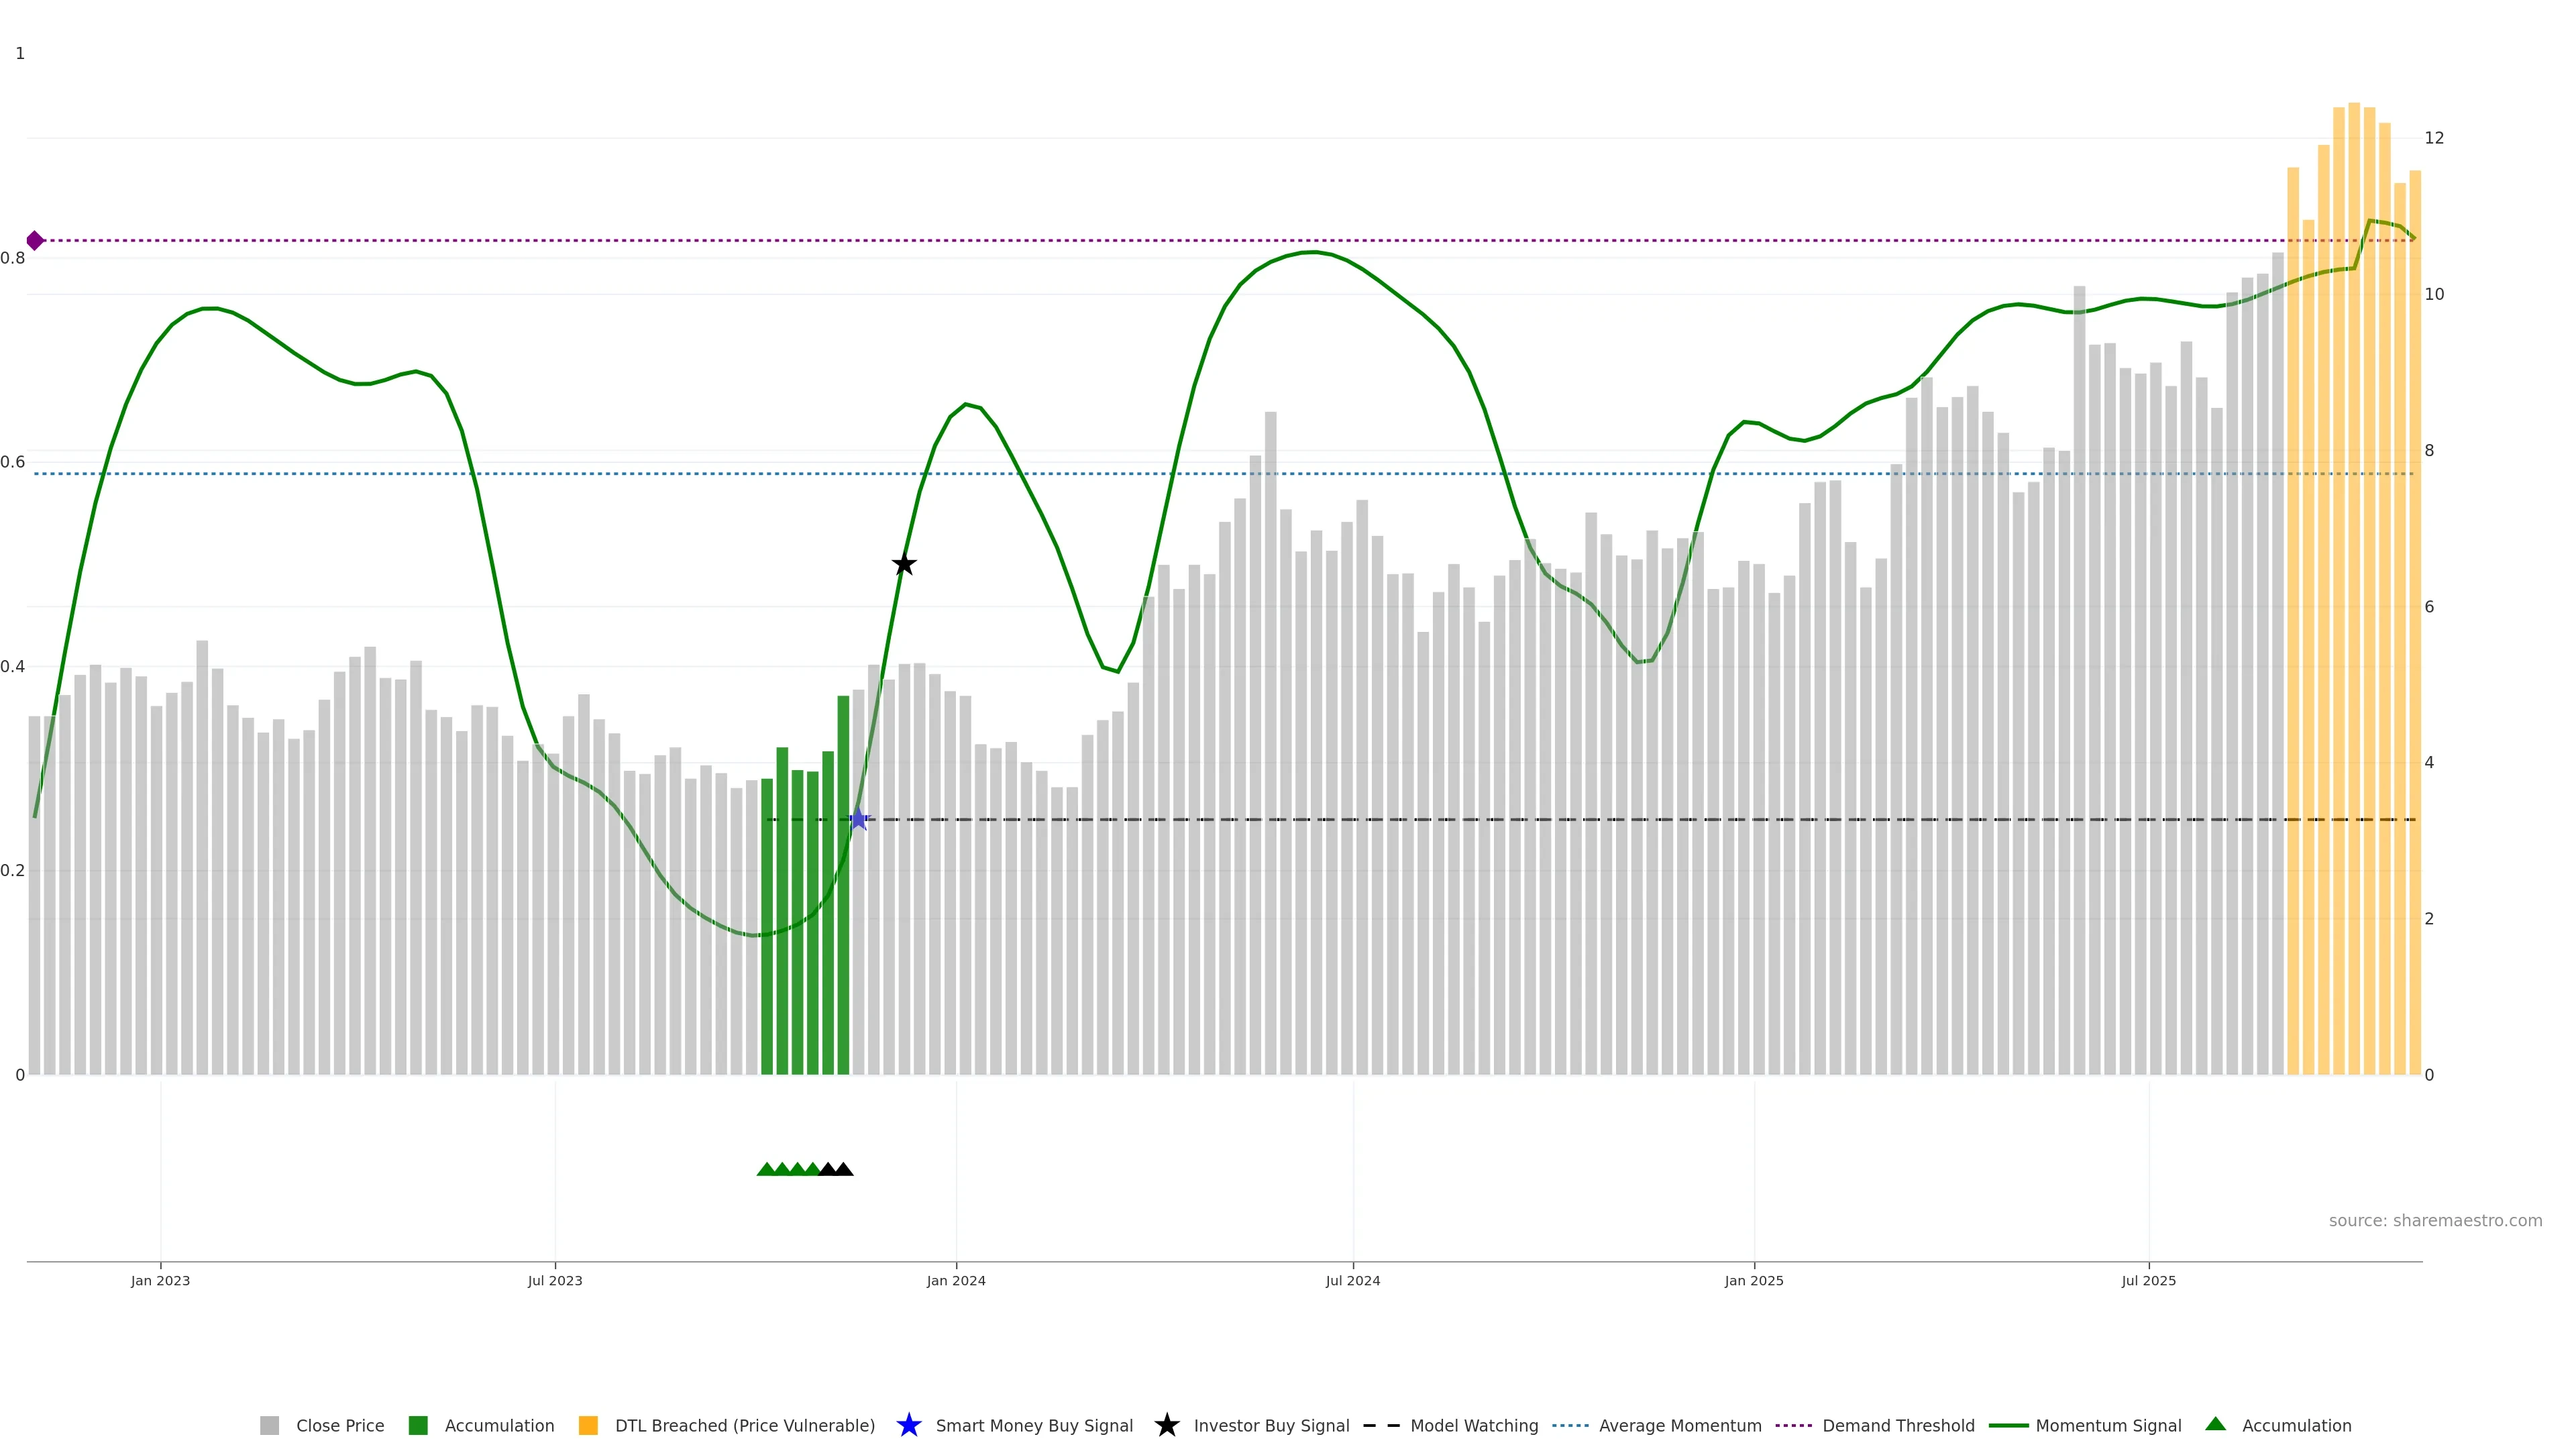Click the black Investor Buy Signal star on chart
The width and height of the screenshot is (2576, 1449).
904,564
